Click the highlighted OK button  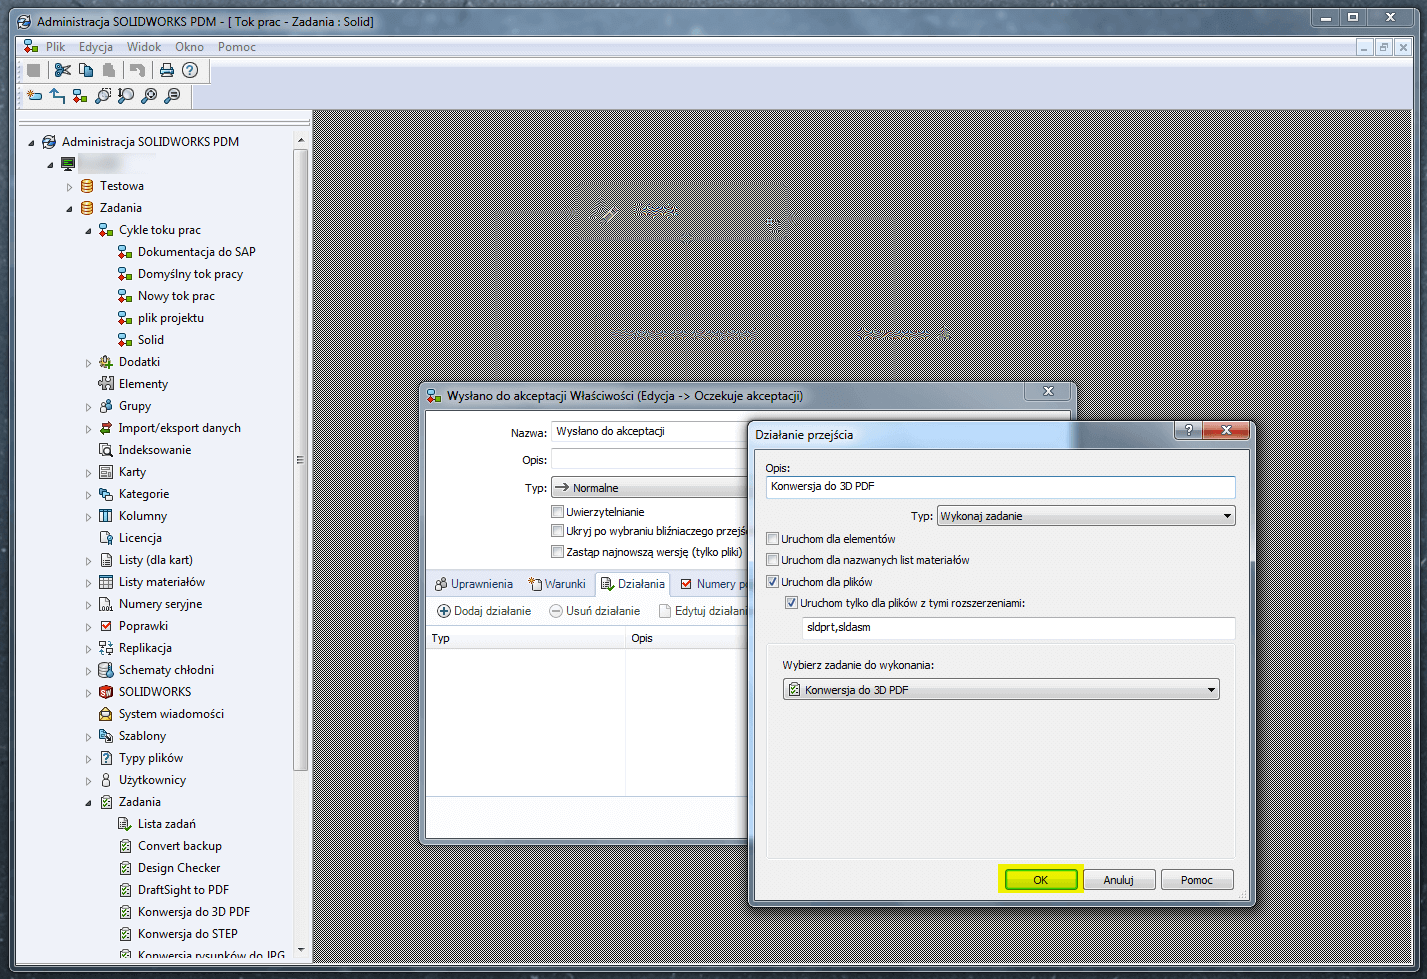[x=1040, y=879]
